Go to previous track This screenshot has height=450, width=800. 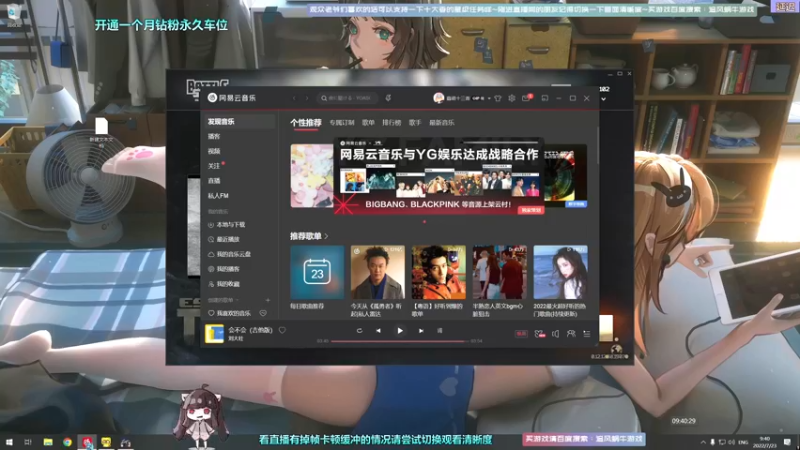pyautogui.click(x=378, y=331)
